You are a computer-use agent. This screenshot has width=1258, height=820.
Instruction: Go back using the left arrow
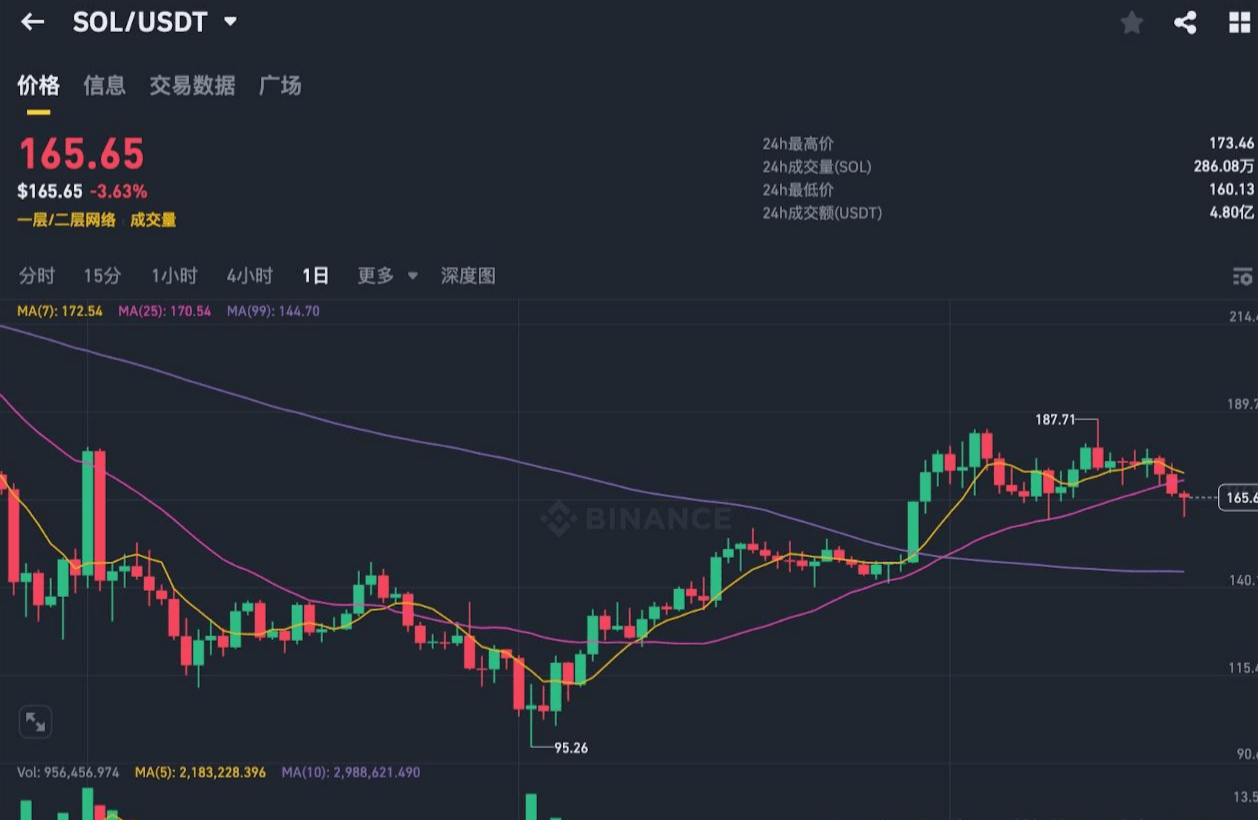(x=33, y=22)
